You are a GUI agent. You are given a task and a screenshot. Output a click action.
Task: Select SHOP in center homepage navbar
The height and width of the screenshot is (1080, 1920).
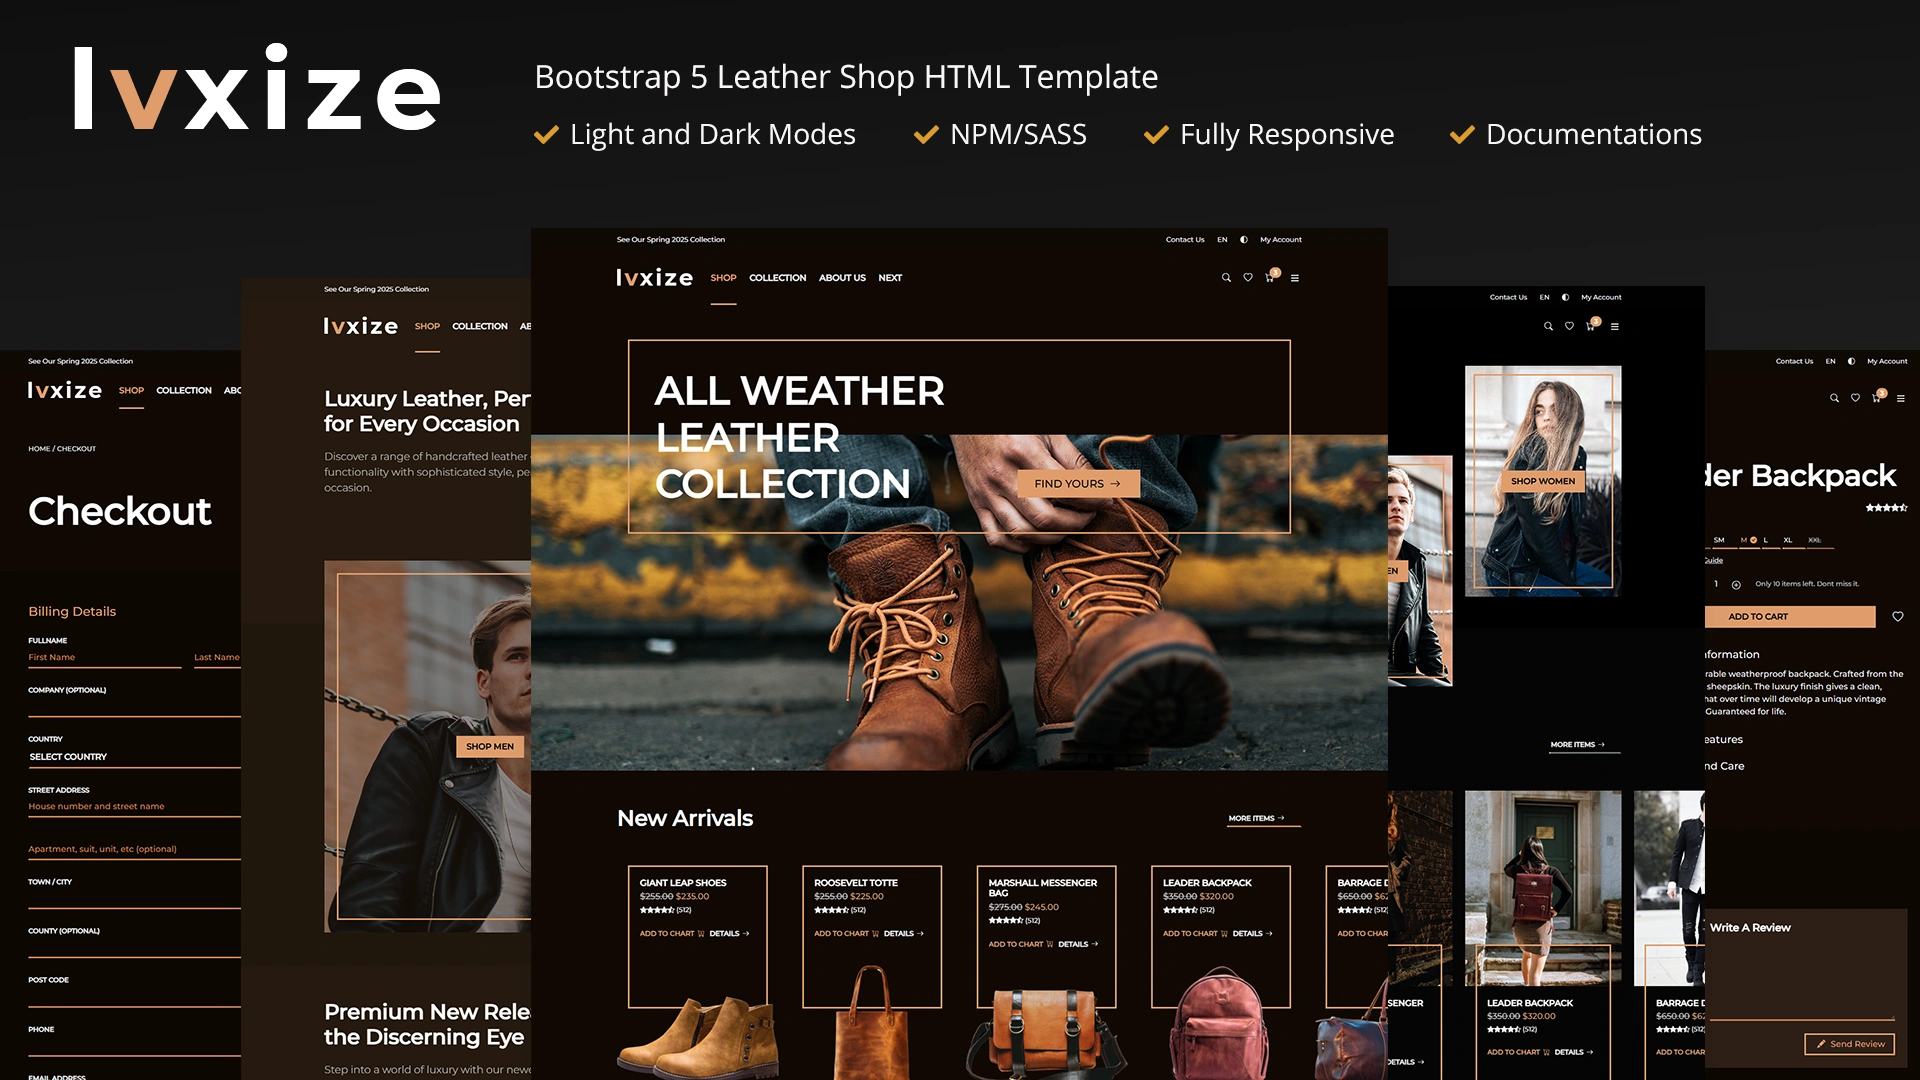tap(723, 278)
